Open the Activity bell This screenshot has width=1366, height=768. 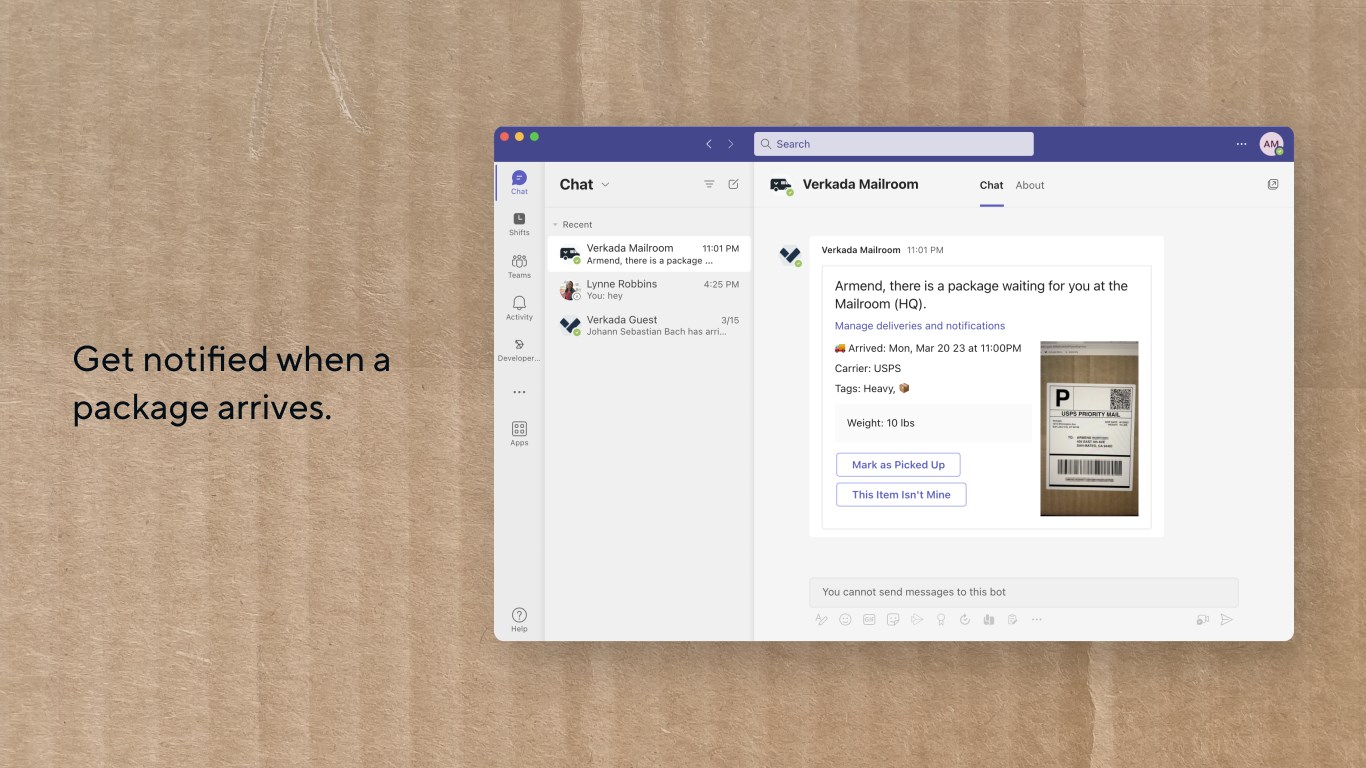(x=519, y=308)
